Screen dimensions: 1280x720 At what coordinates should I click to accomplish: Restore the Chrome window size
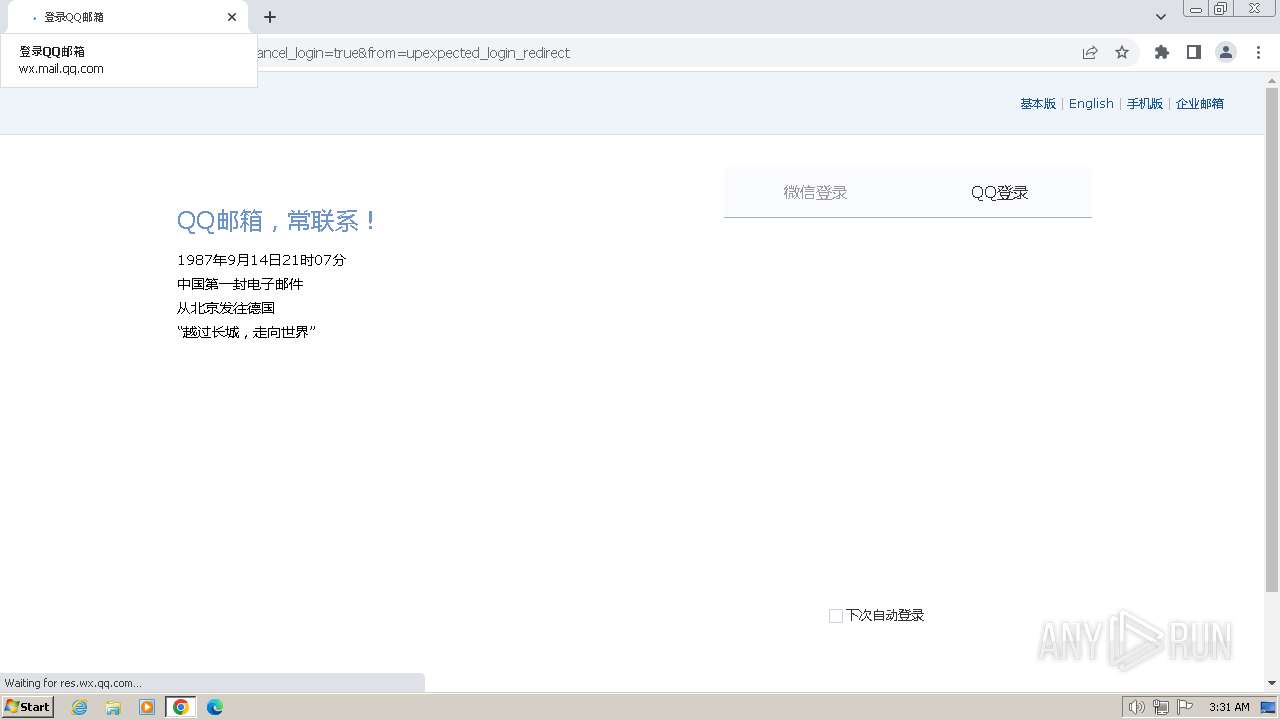[x=1221, y=9]
